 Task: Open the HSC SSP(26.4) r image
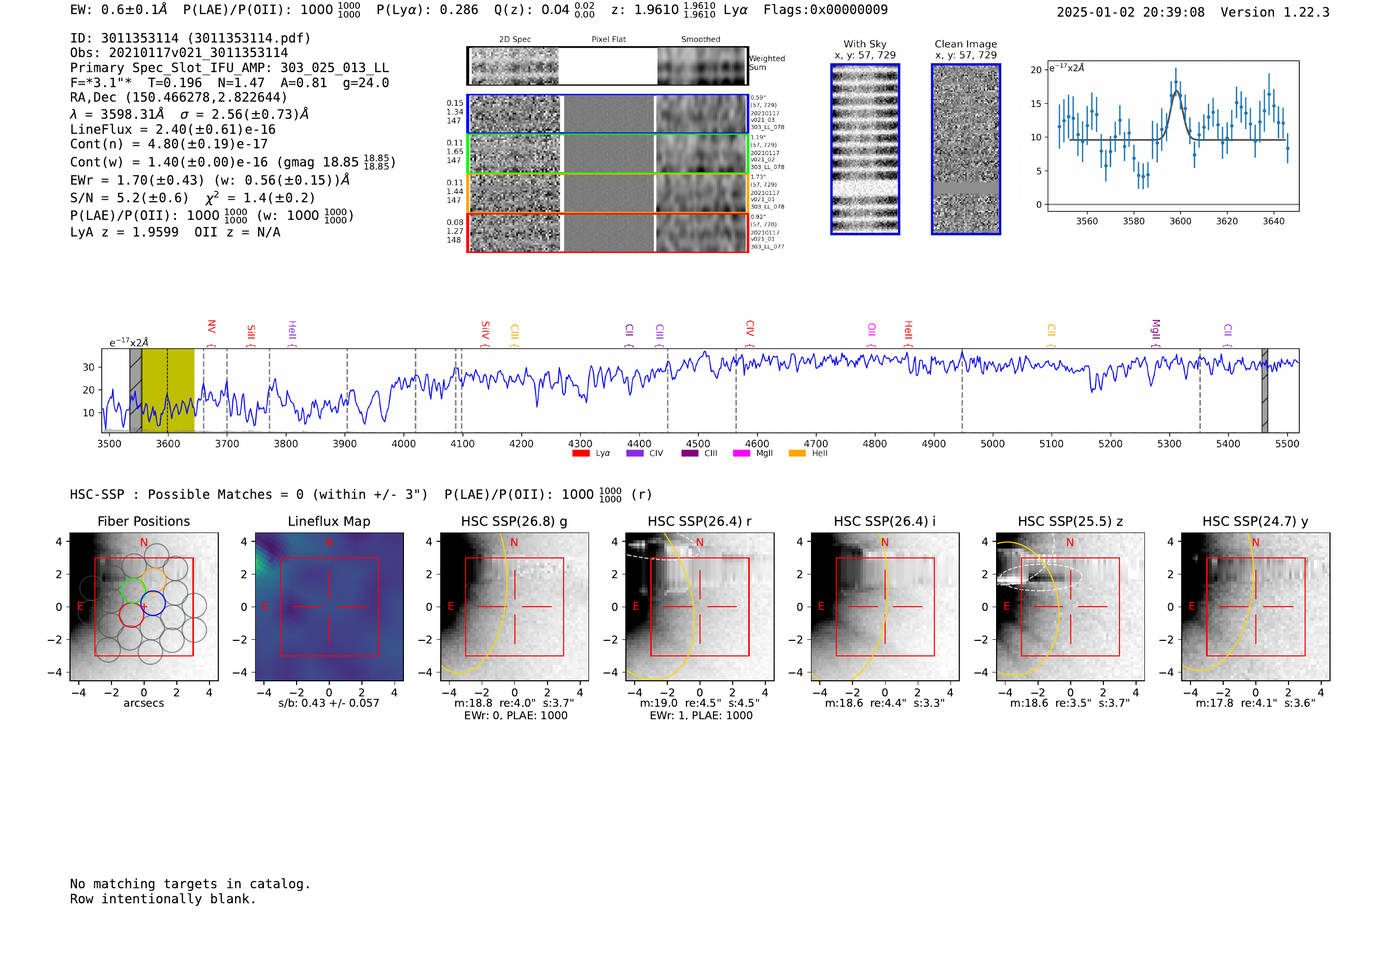(700, 607)
